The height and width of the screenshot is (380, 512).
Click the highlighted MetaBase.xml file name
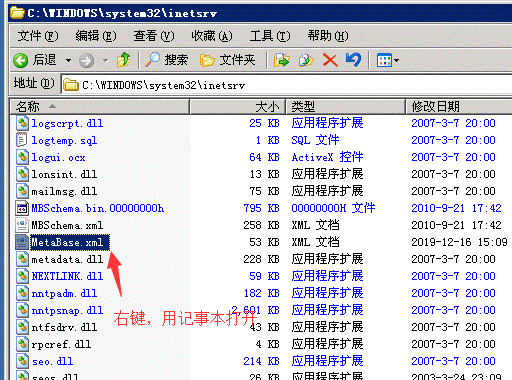tap(70, 242)
